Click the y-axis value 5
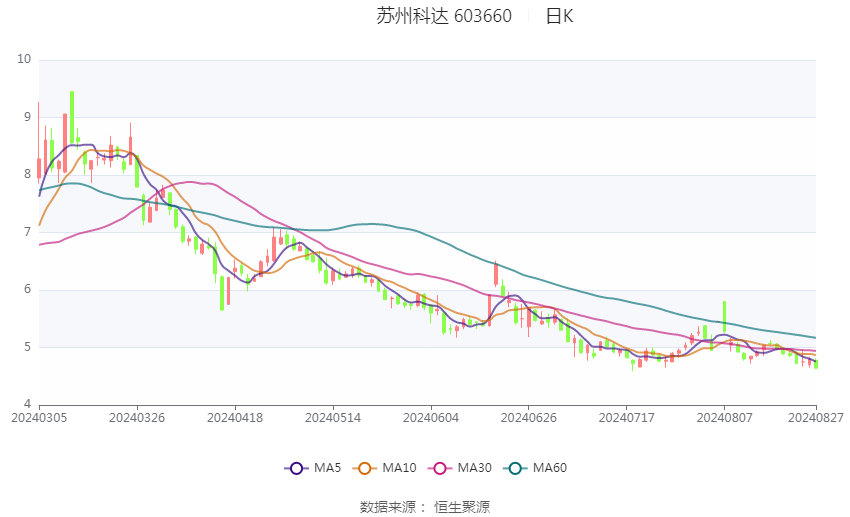This screenshot has height=517, width=850. tap(28, 347)
